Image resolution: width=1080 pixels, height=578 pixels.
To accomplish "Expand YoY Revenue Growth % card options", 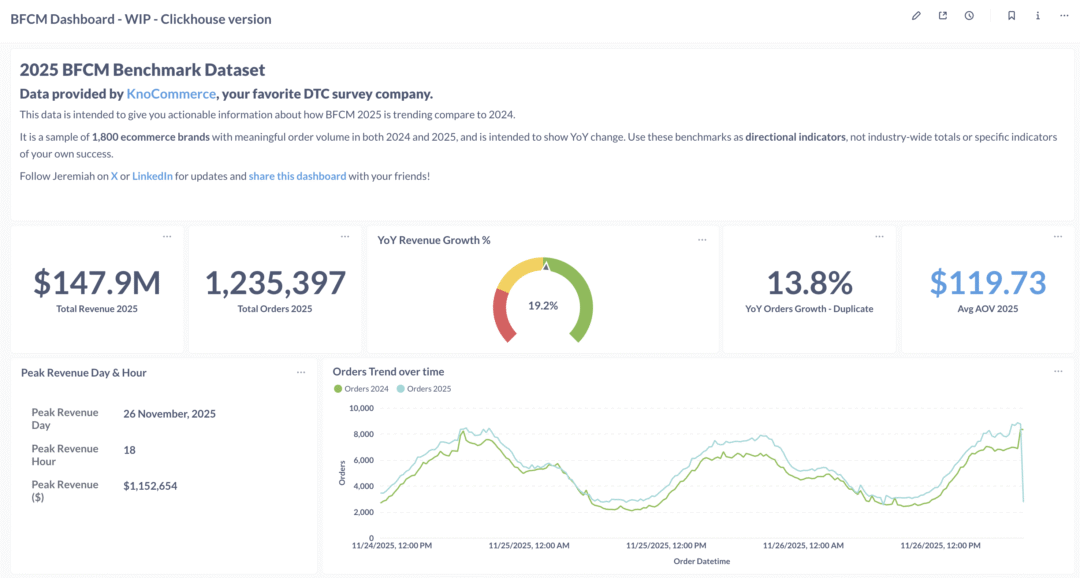I will click(702, 240).
